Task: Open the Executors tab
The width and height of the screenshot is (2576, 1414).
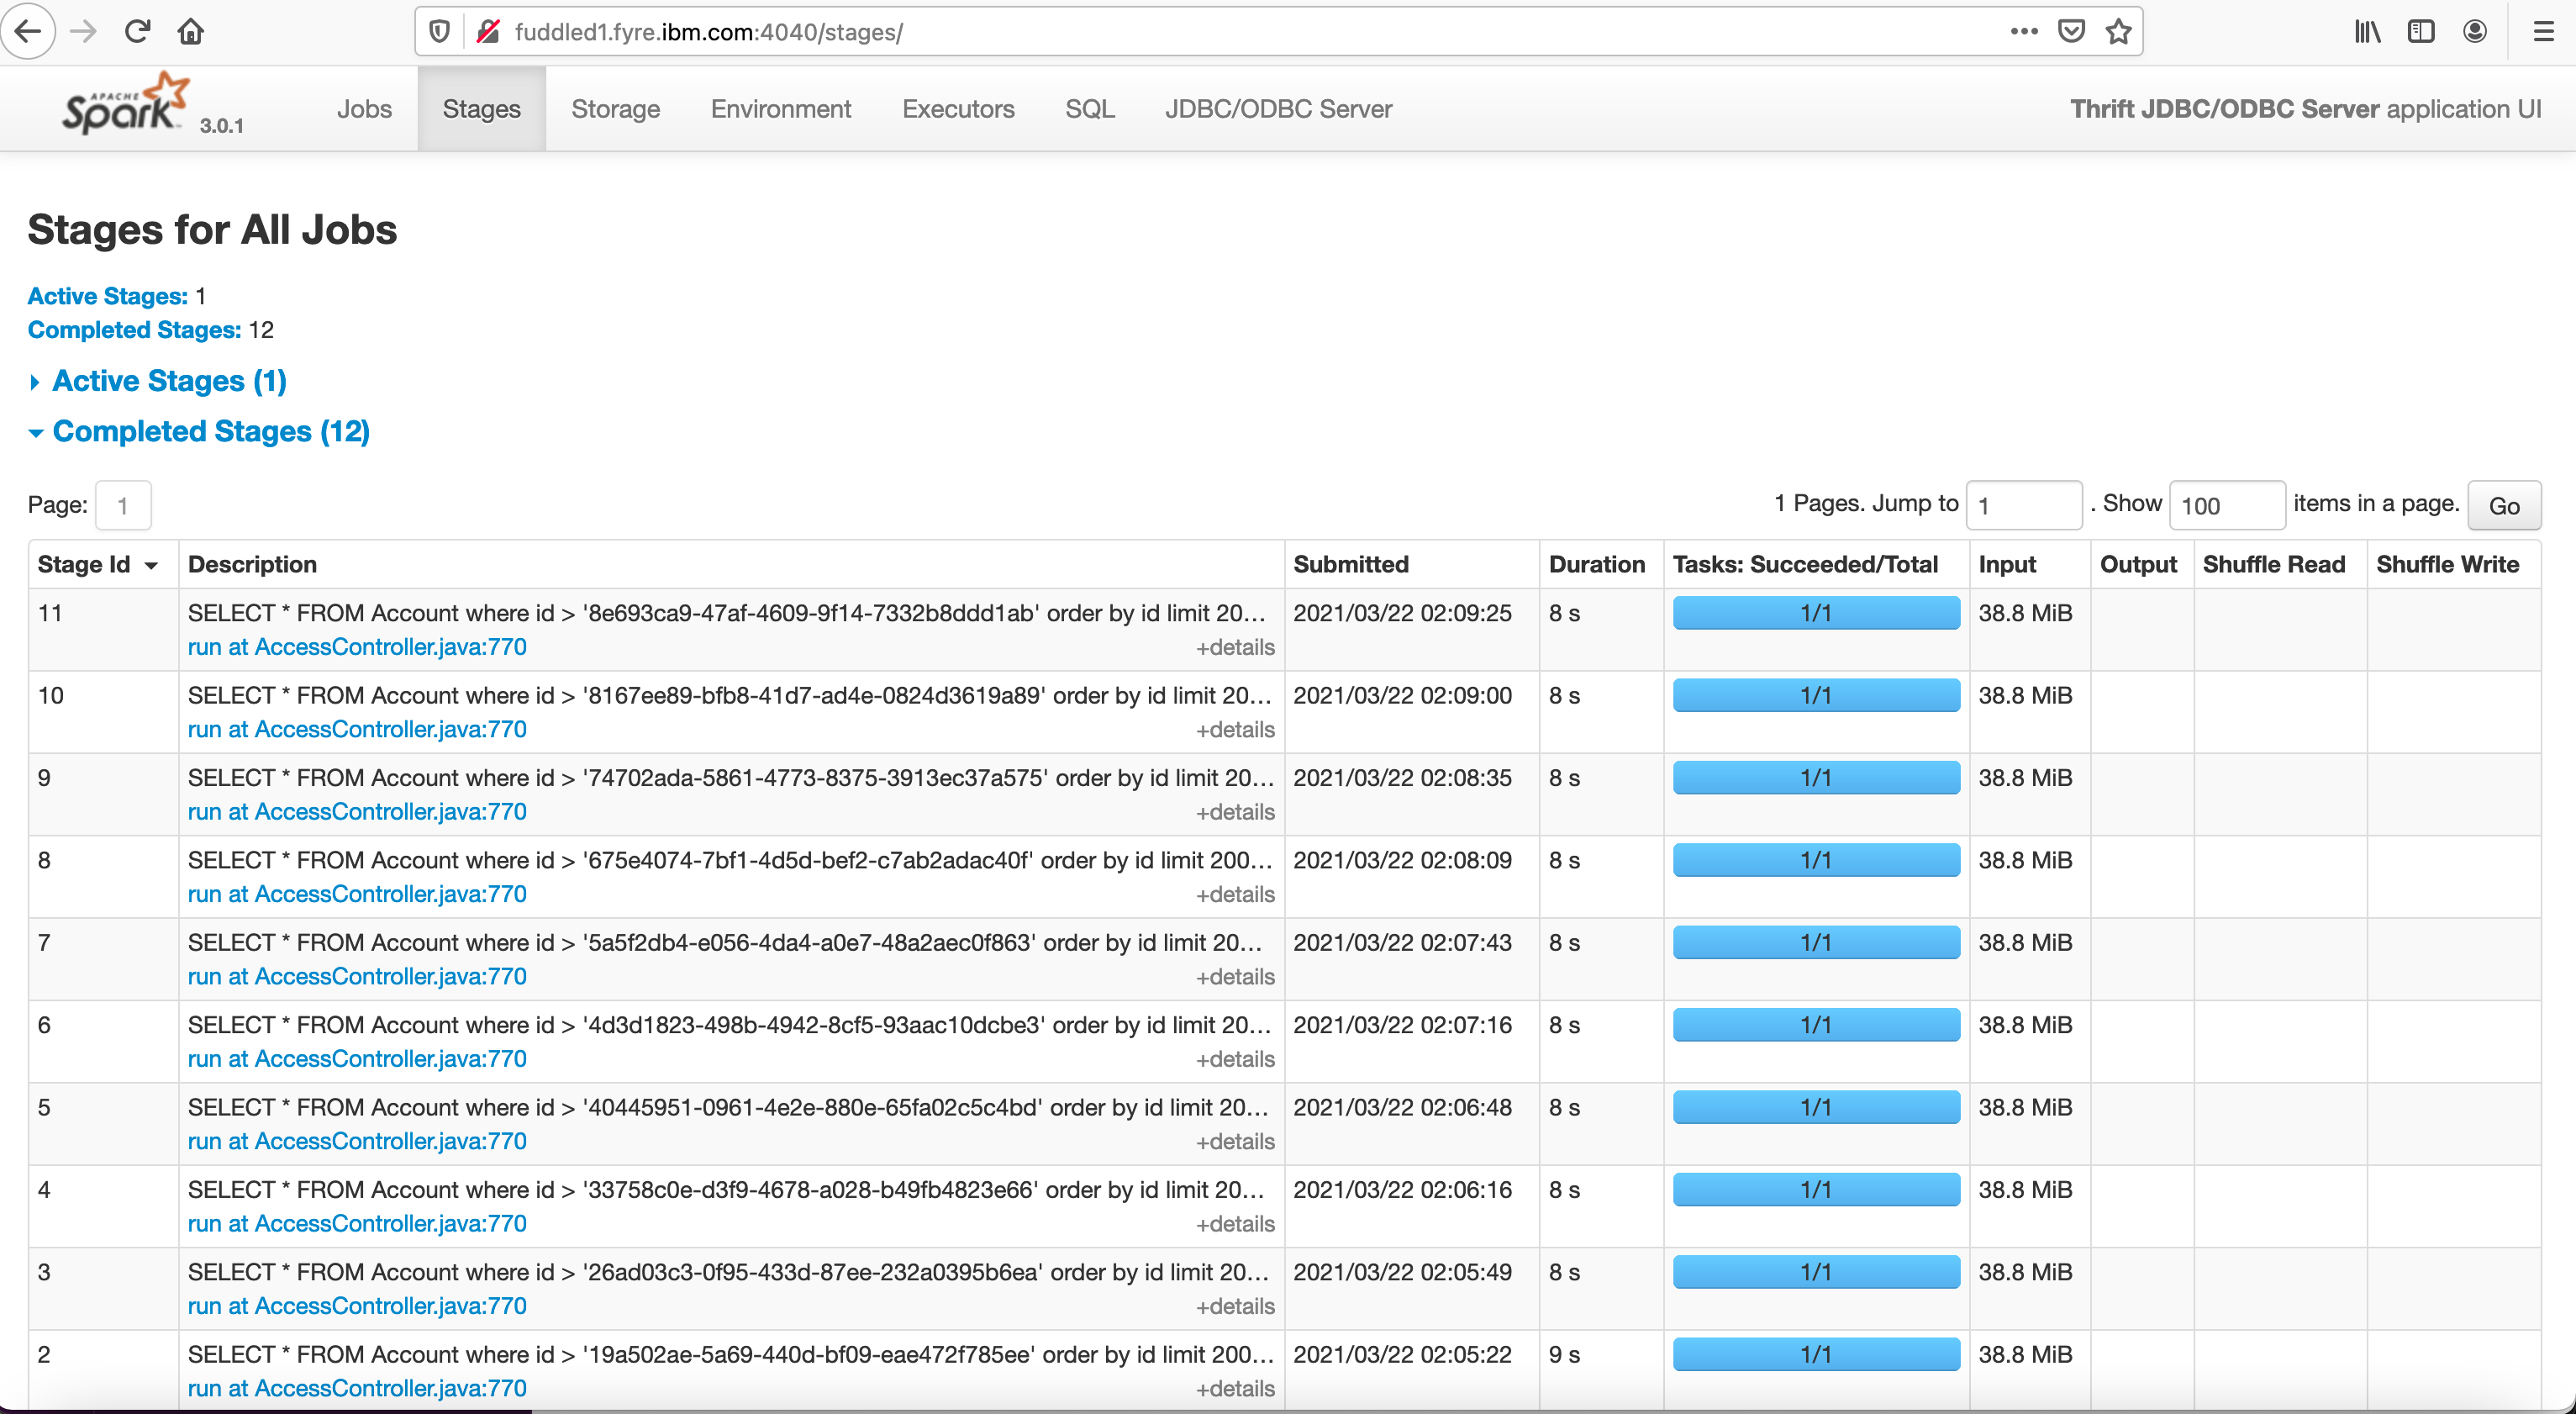Action: [958, 109]
